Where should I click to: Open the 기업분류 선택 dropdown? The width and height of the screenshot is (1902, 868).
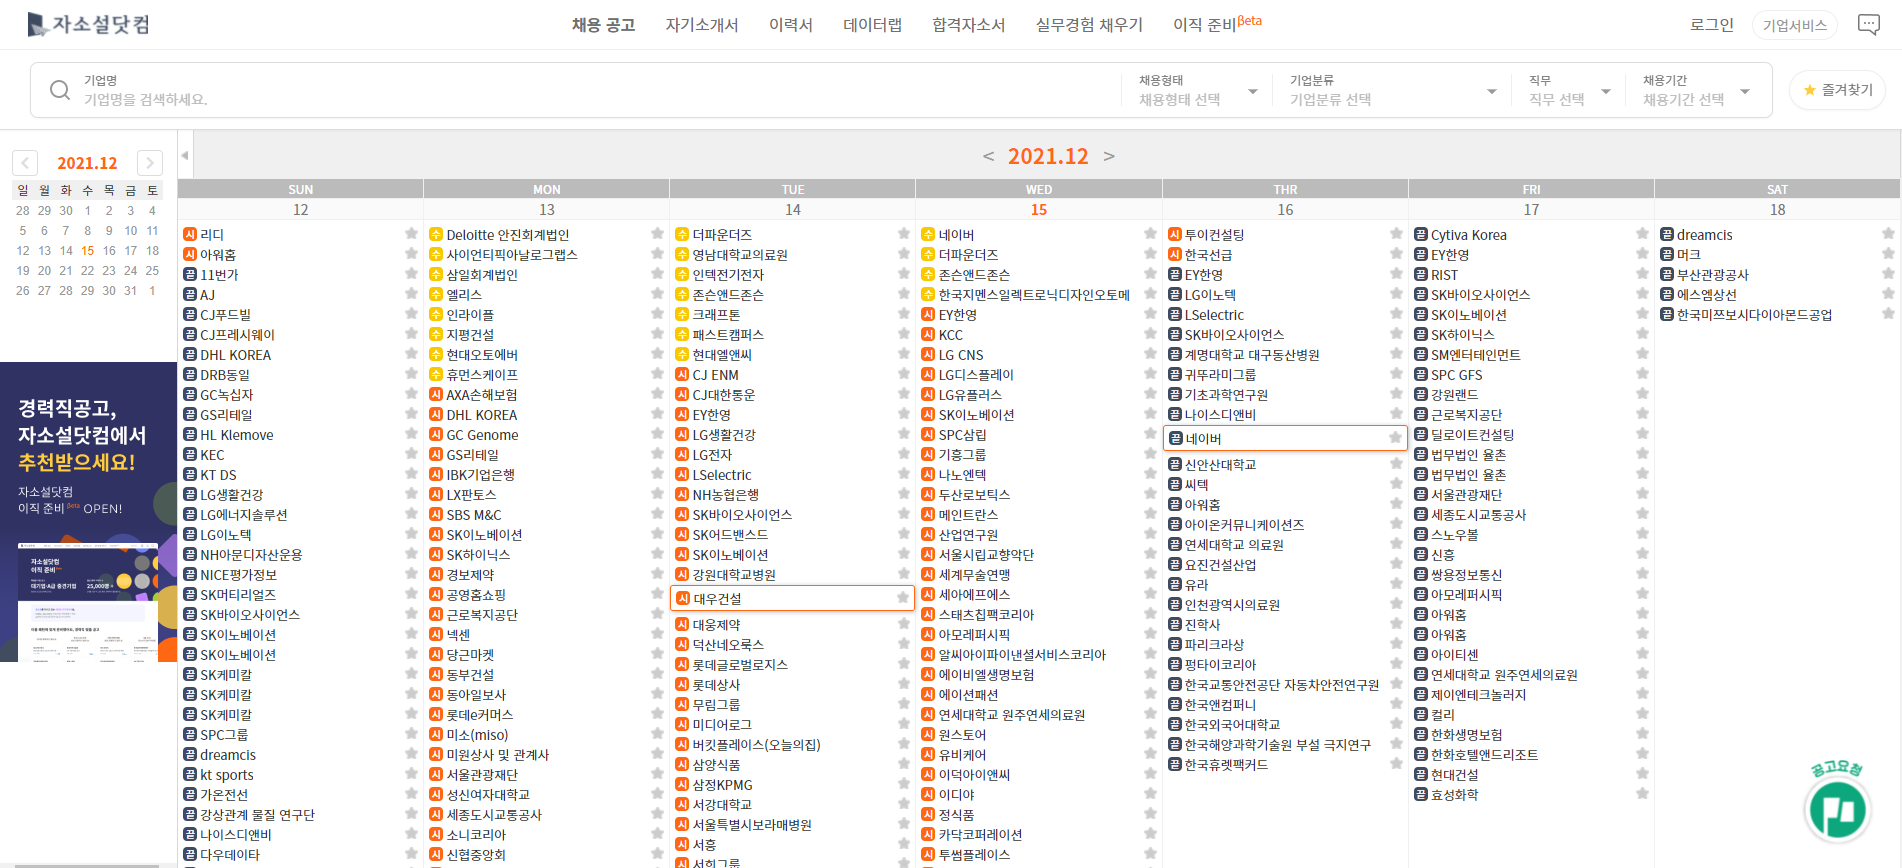tap(1393, 90)
